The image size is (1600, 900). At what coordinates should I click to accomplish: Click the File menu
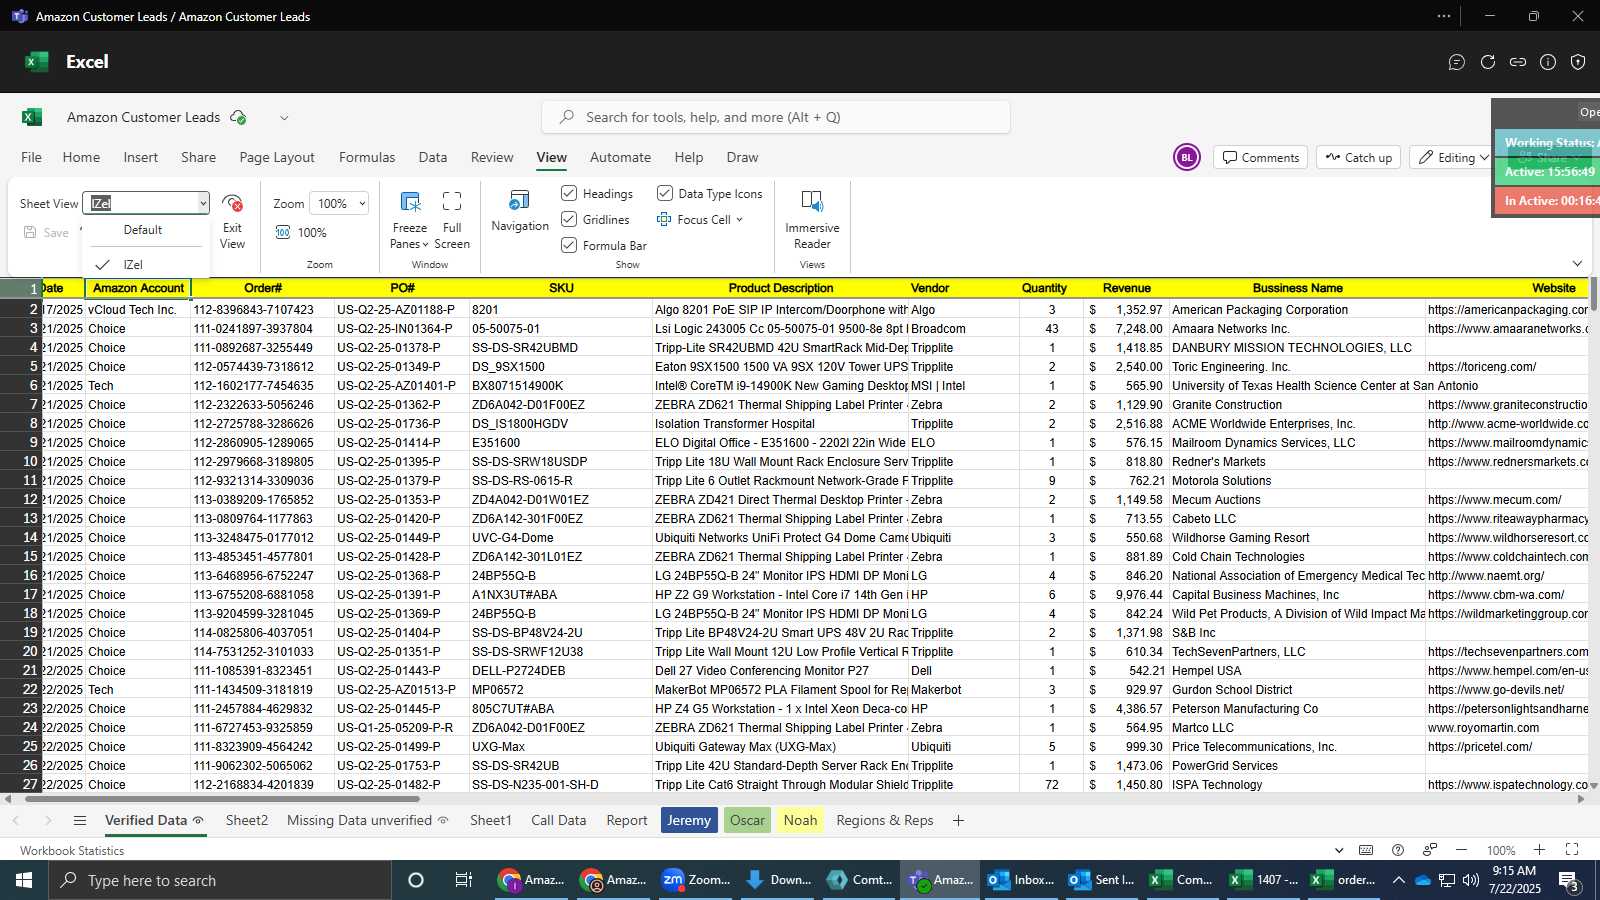point(32,157)
